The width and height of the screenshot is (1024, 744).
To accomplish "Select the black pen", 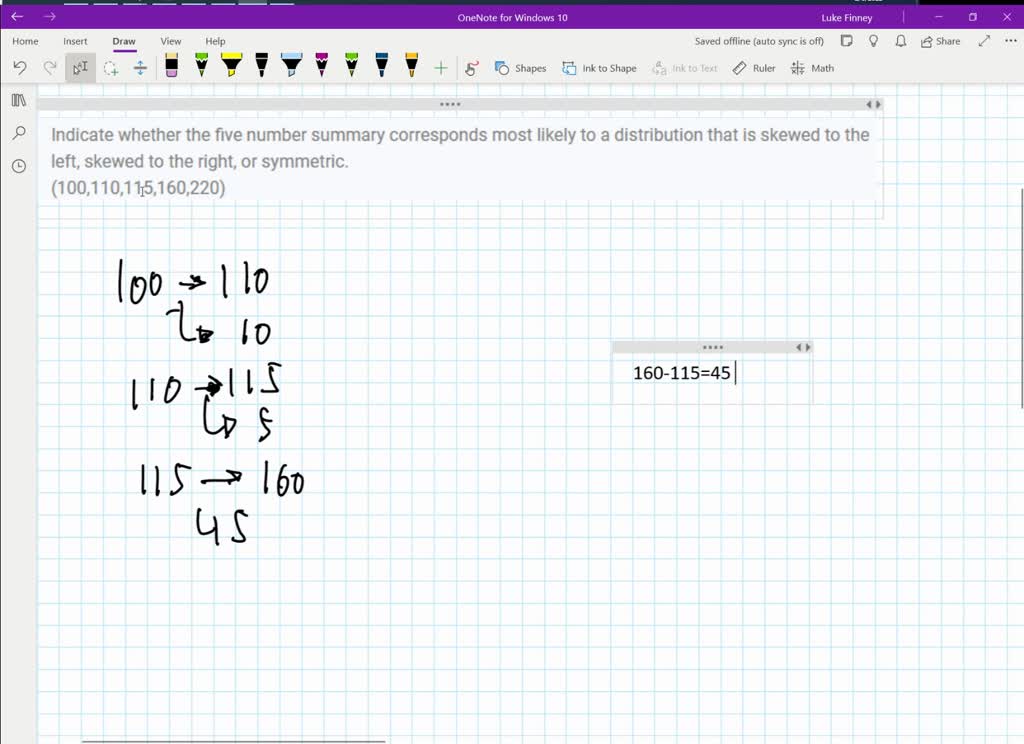I will click(261, 67).
